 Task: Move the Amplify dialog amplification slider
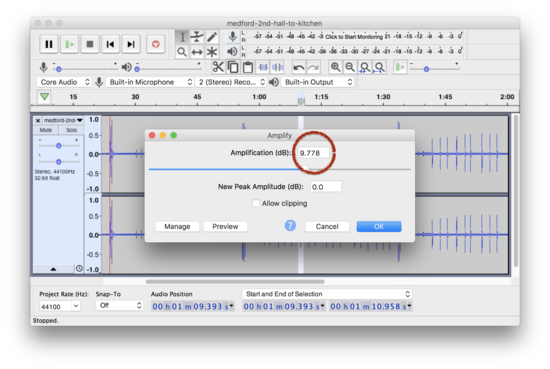(280, 169)
